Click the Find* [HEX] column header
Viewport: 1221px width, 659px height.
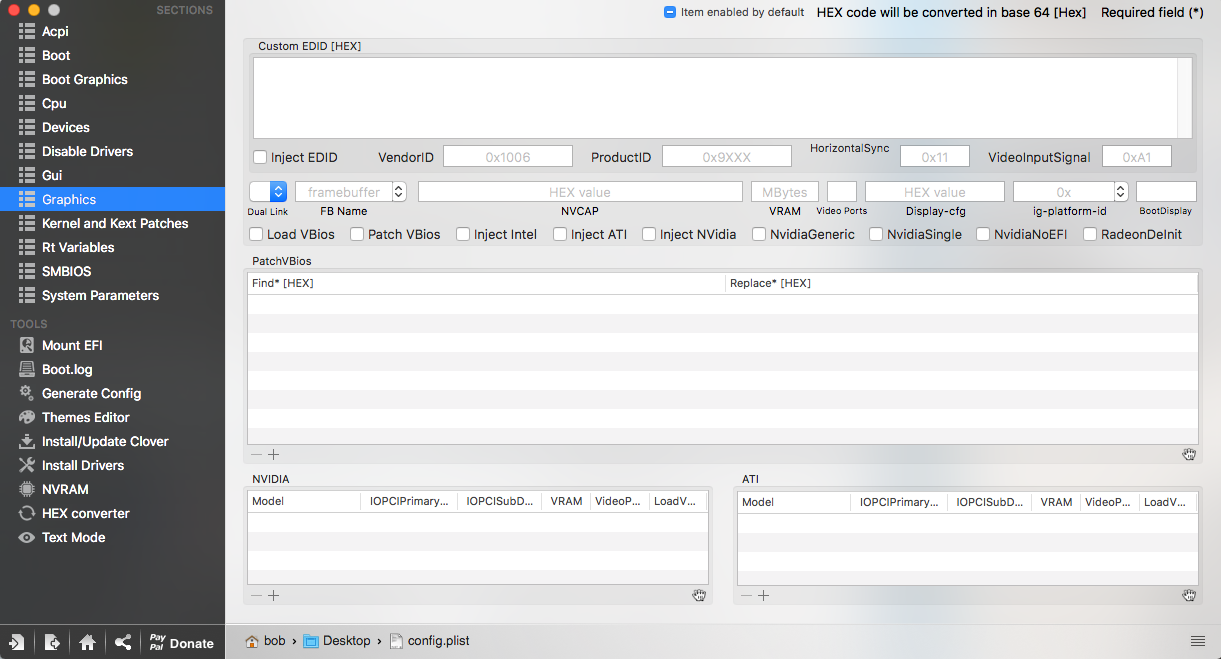pyautogui.click(x=486, y=283)
